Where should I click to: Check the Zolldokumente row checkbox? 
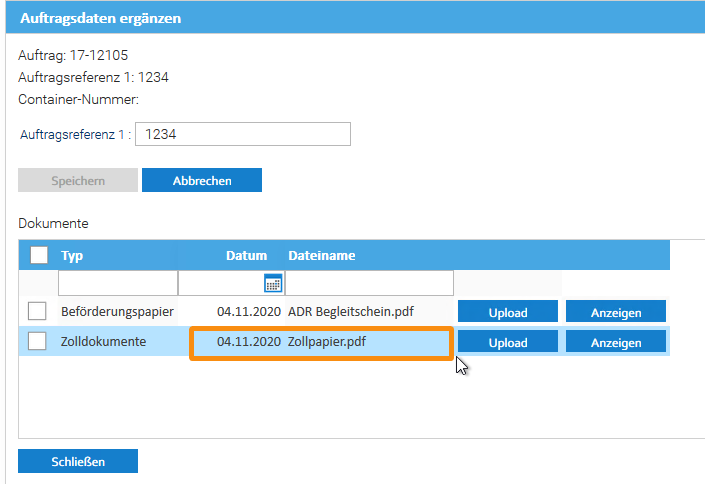38,342
